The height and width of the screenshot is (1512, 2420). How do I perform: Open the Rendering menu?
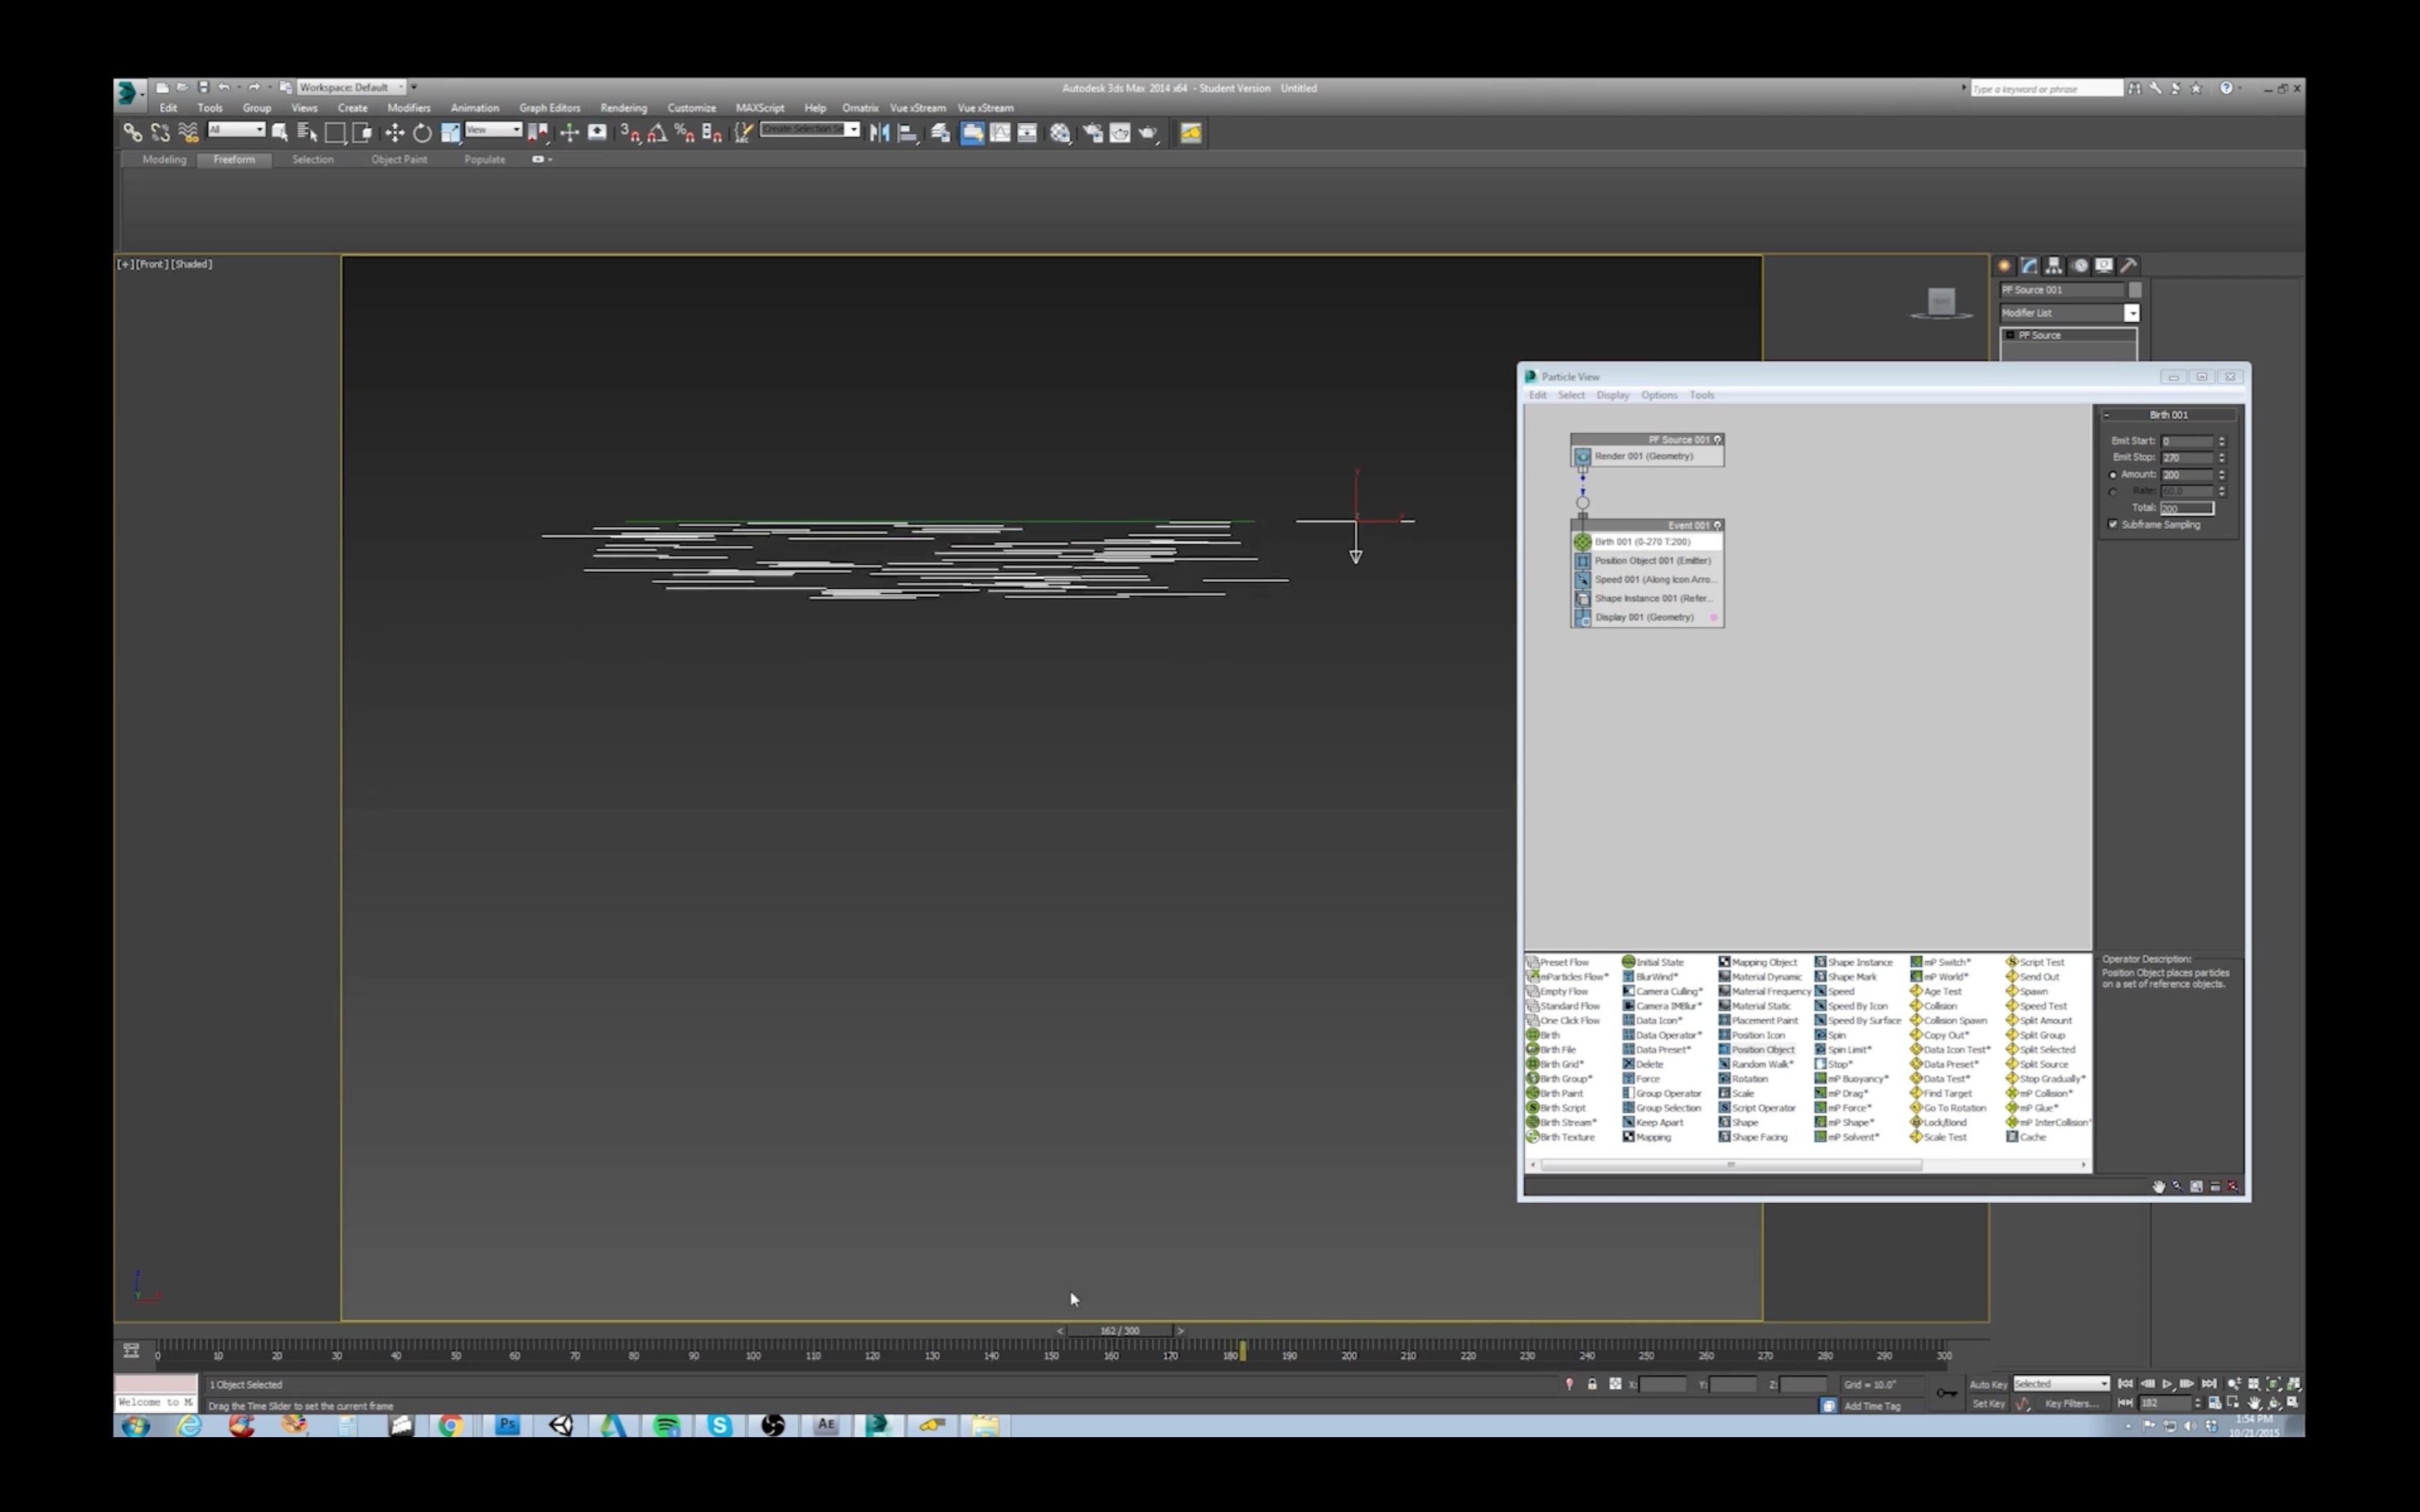point(623,108)
